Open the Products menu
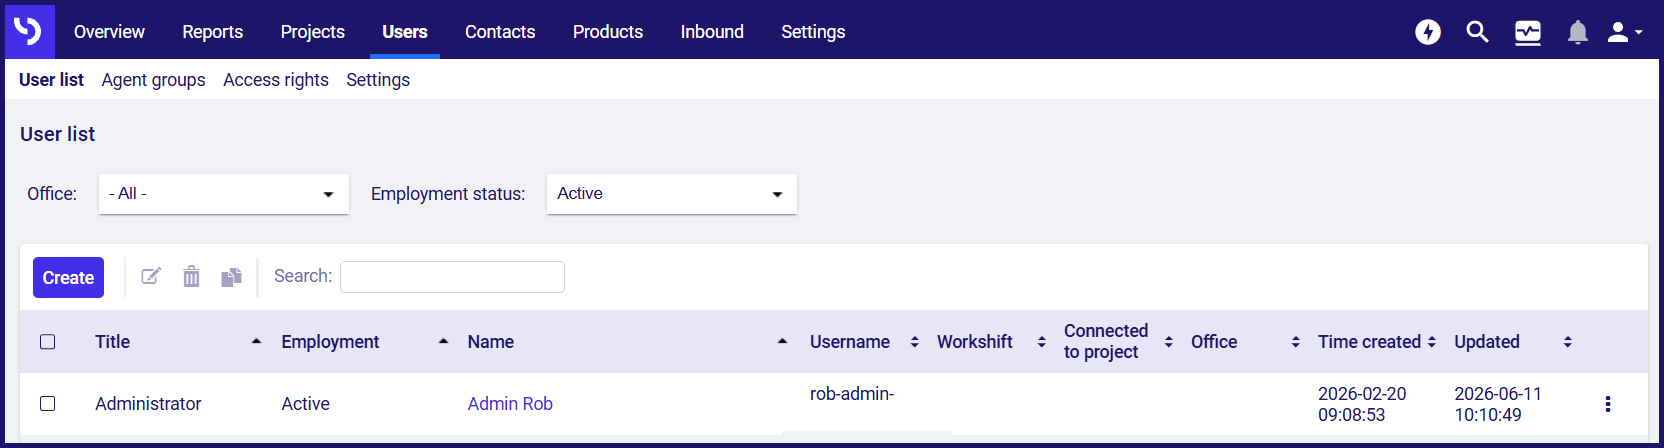The height and width of the screenshot is (448, 1664). click(608, 32)
